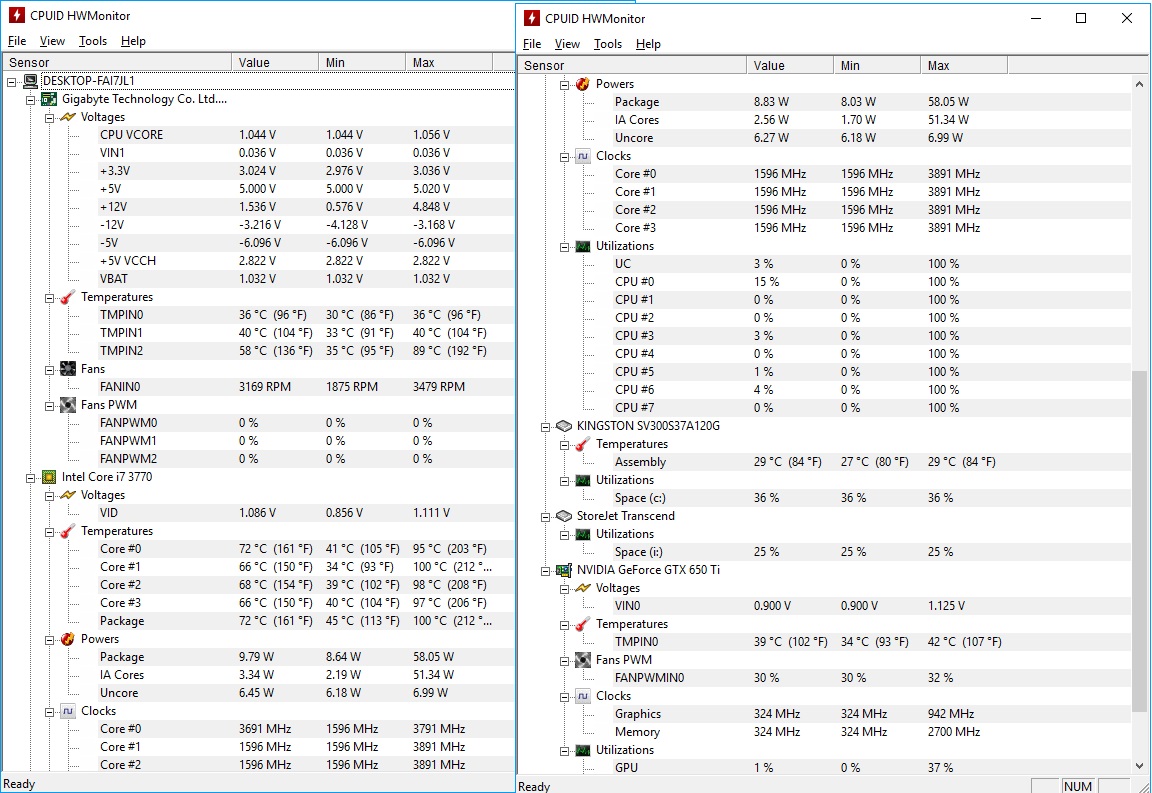The width and height of the screenshot is (1152, 793).
Task: Collapse the Powers group in right window
Action: click(x=564, y=85)
